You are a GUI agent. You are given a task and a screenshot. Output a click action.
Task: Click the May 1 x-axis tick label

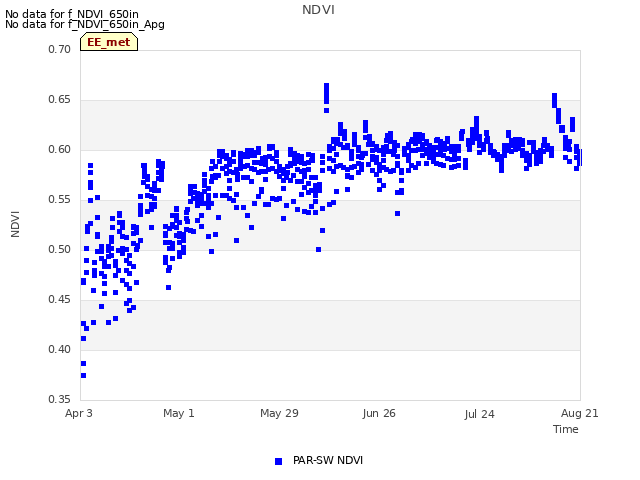pyautogui.click(x=179, y=413)
